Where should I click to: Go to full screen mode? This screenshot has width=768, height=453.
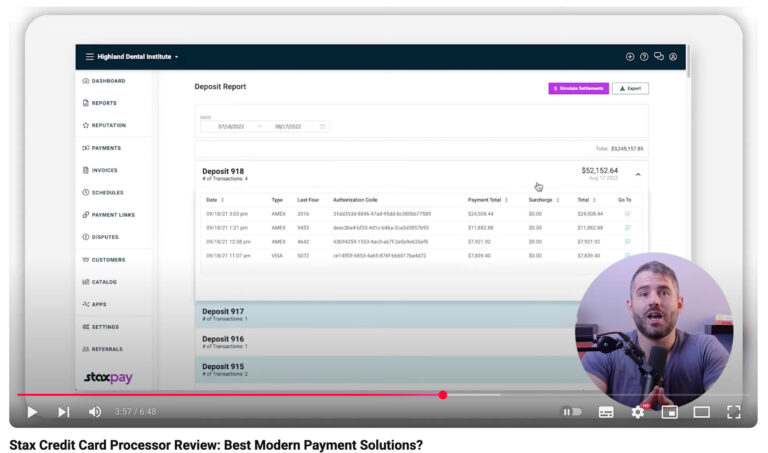tap(734, 412)
